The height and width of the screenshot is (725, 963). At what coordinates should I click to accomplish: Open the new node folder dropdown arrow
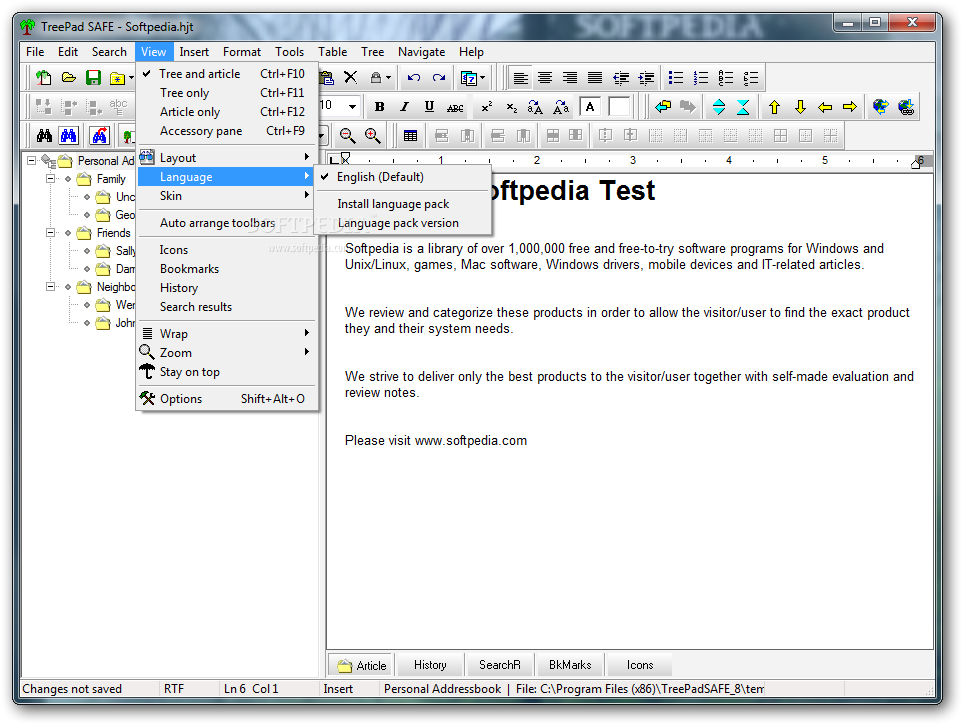pos(131,78)
